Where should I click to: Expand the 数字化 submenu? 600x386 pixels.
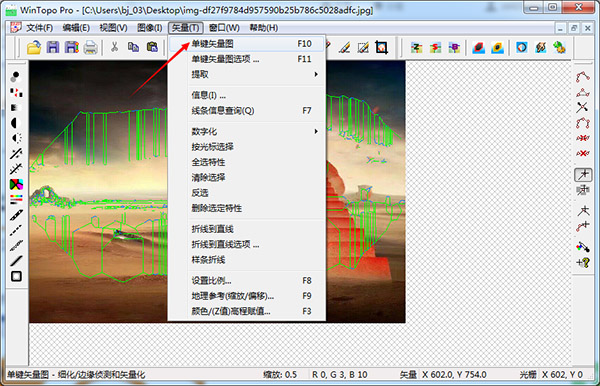pos(247,132)
